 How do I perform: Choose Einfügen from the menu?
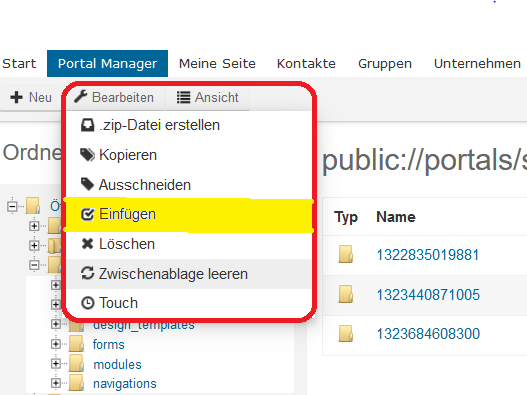(189, 214)
